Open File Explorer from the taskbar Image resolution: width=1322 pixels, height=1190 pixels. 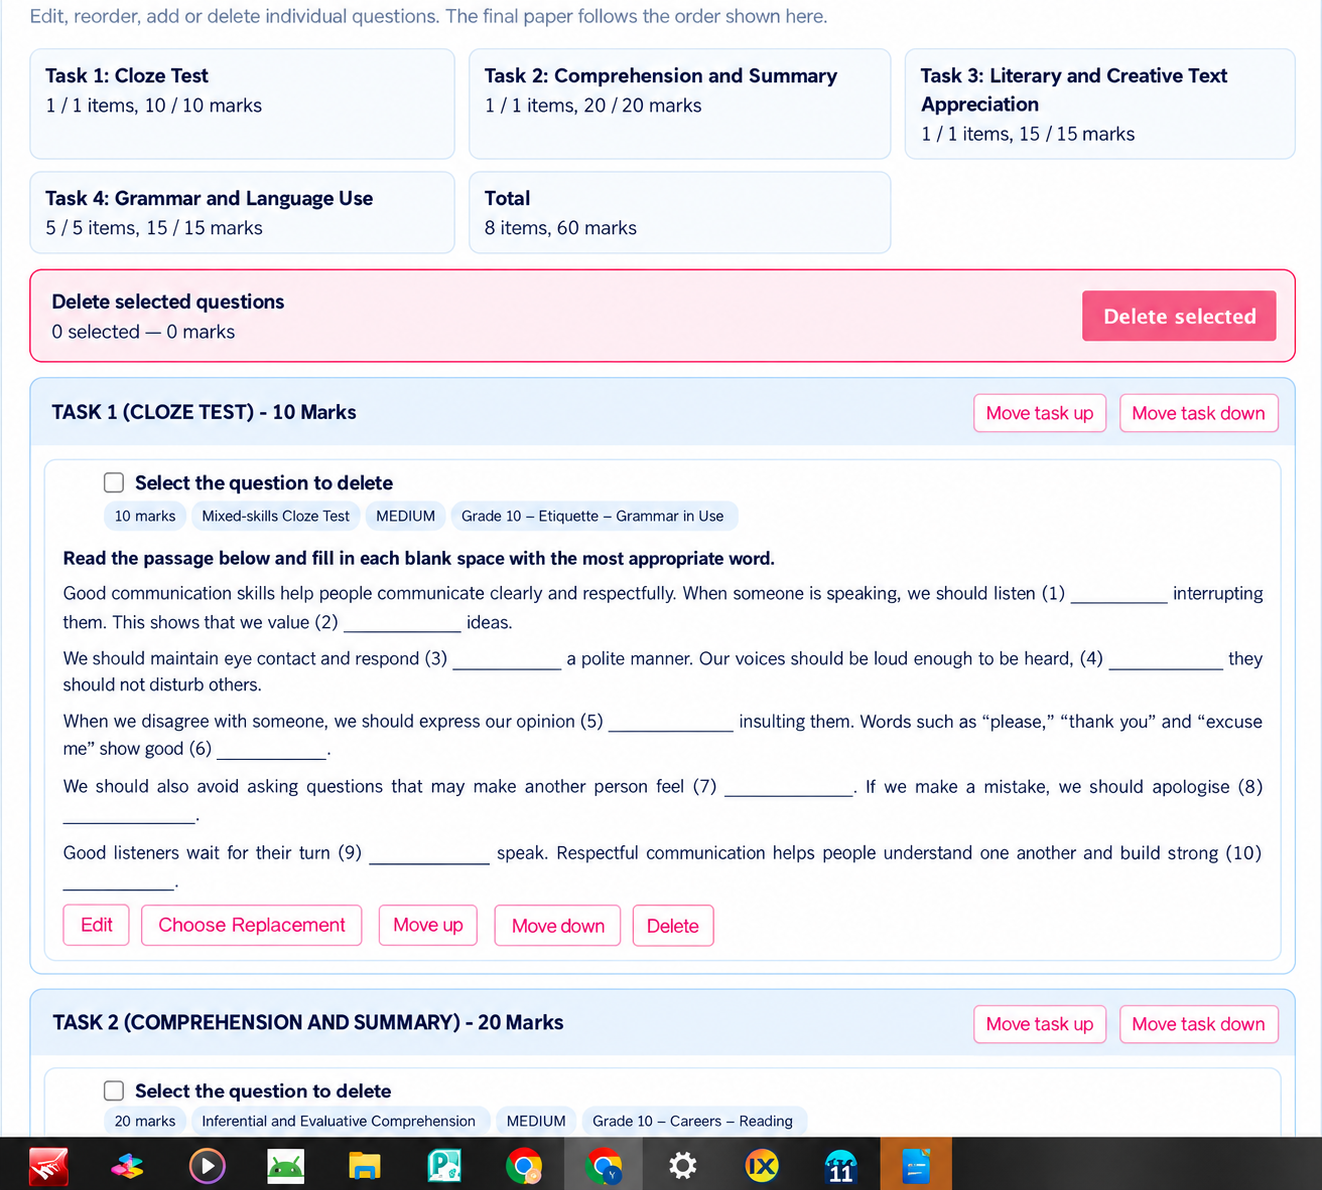click(365, 1166)
